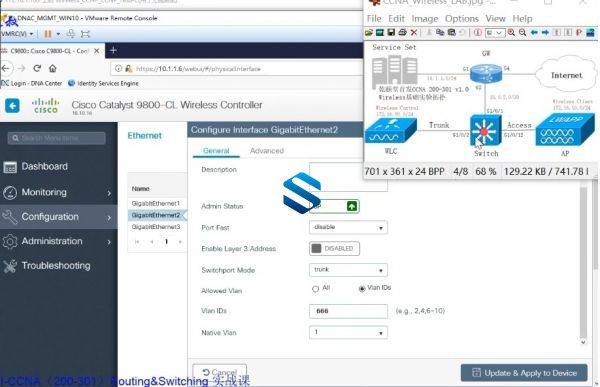Toggle the Admin Status UP switch
The width and height of the screenshot is (600, 387).
pyautogui.click(x=334, y=206)
